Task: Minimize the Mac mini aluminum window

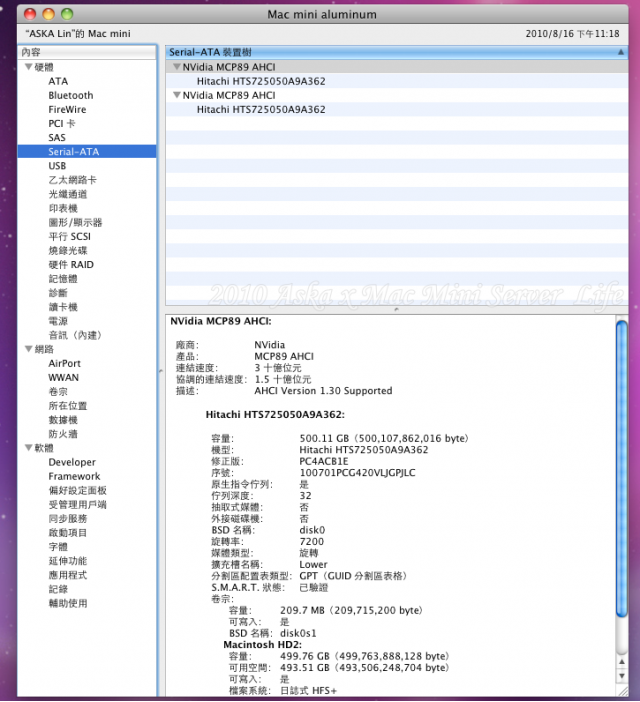Action: (48, 14)
